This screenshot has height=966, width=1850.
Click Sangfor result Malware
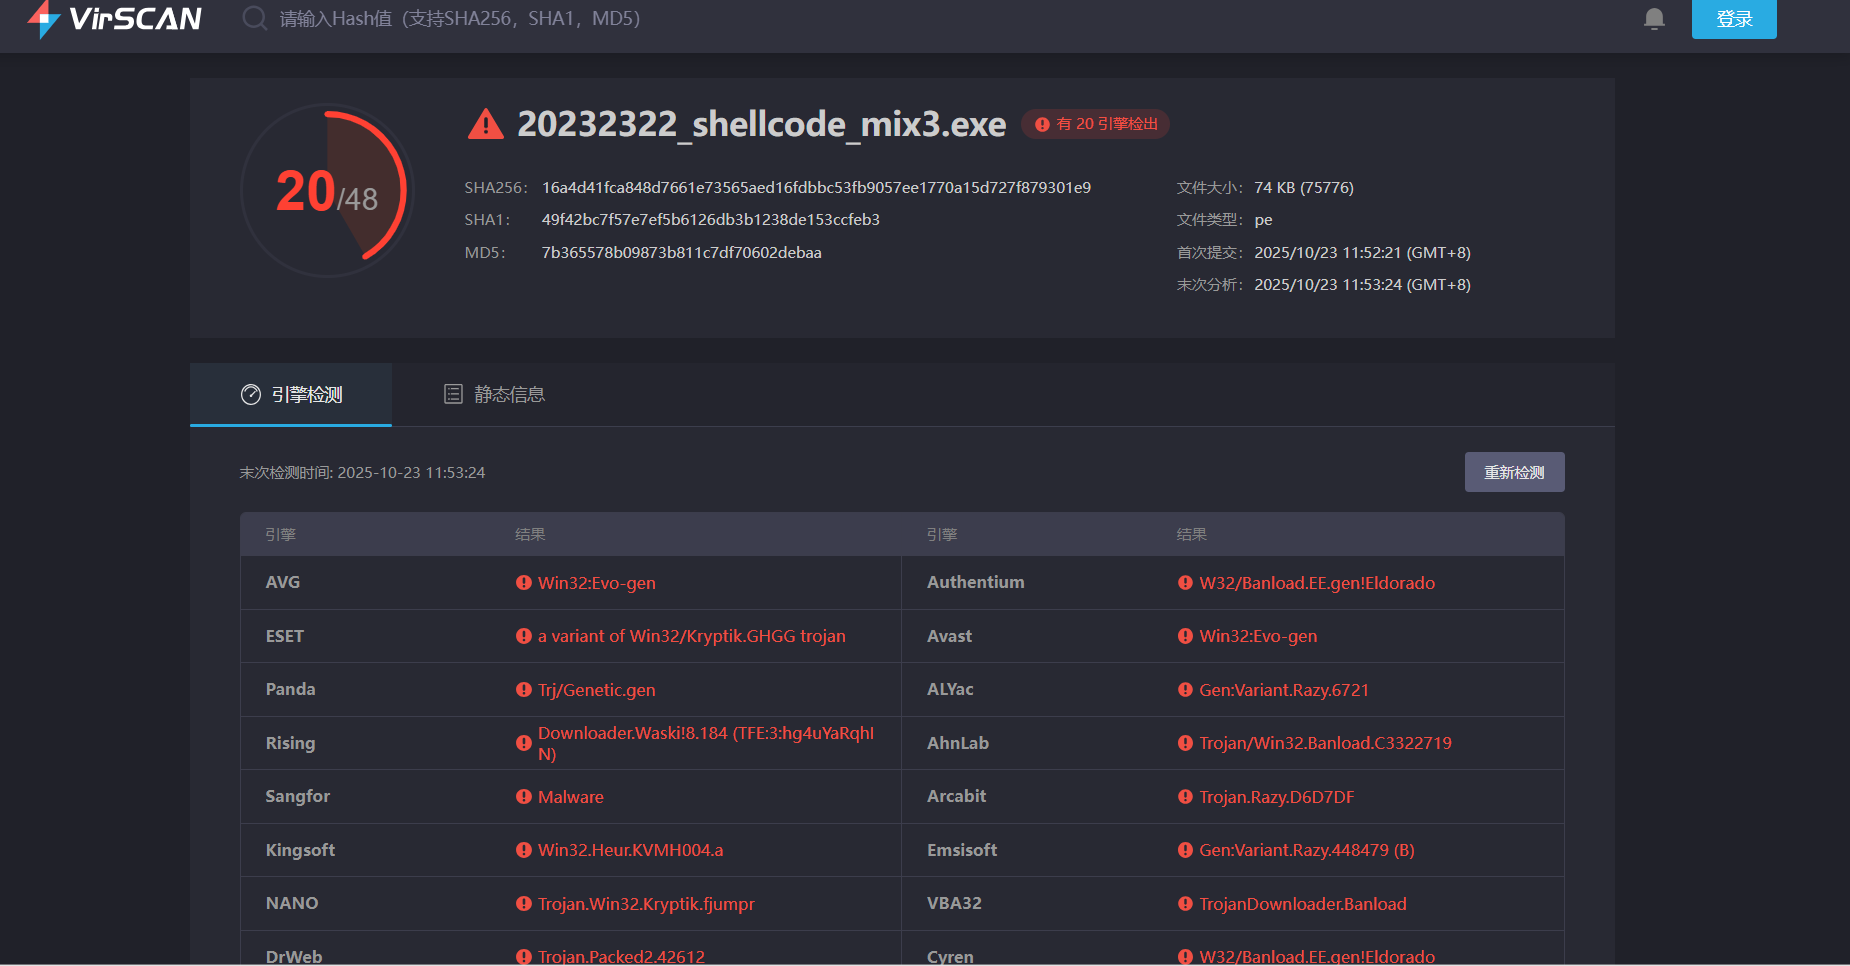point(571,797)
